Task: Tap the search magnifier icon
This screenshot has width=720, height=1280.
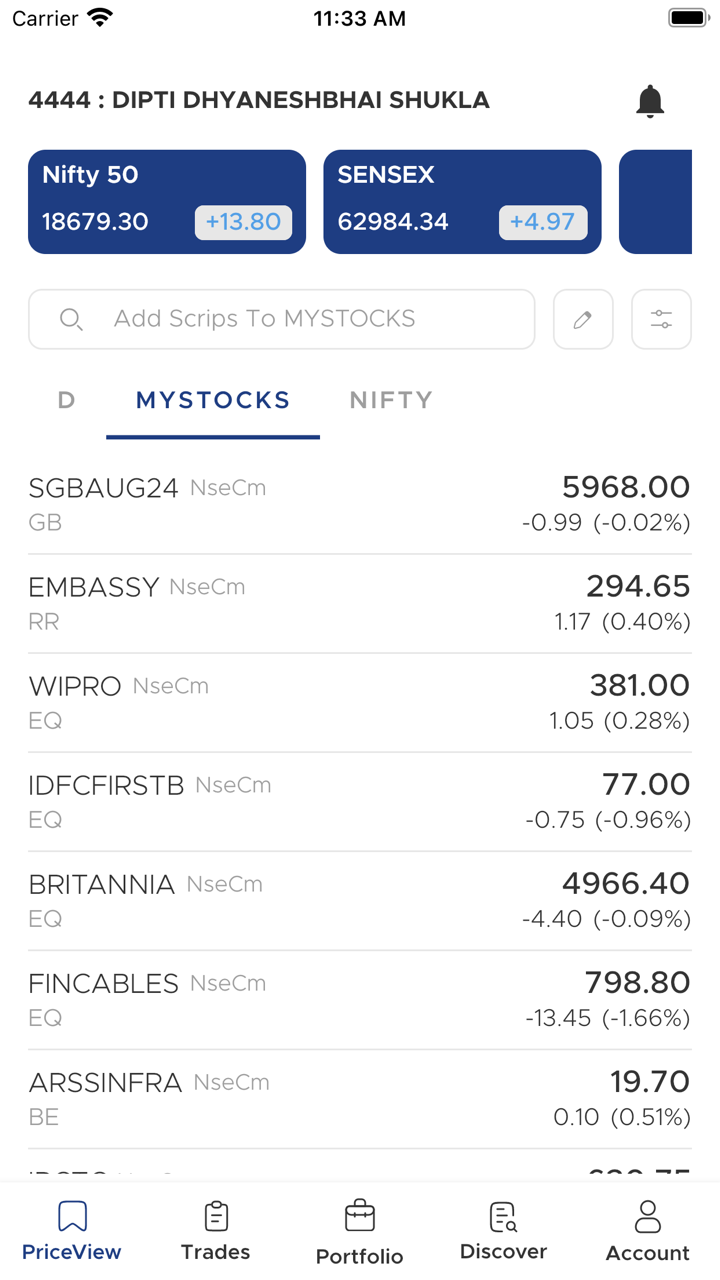Action: click(71, 320)
